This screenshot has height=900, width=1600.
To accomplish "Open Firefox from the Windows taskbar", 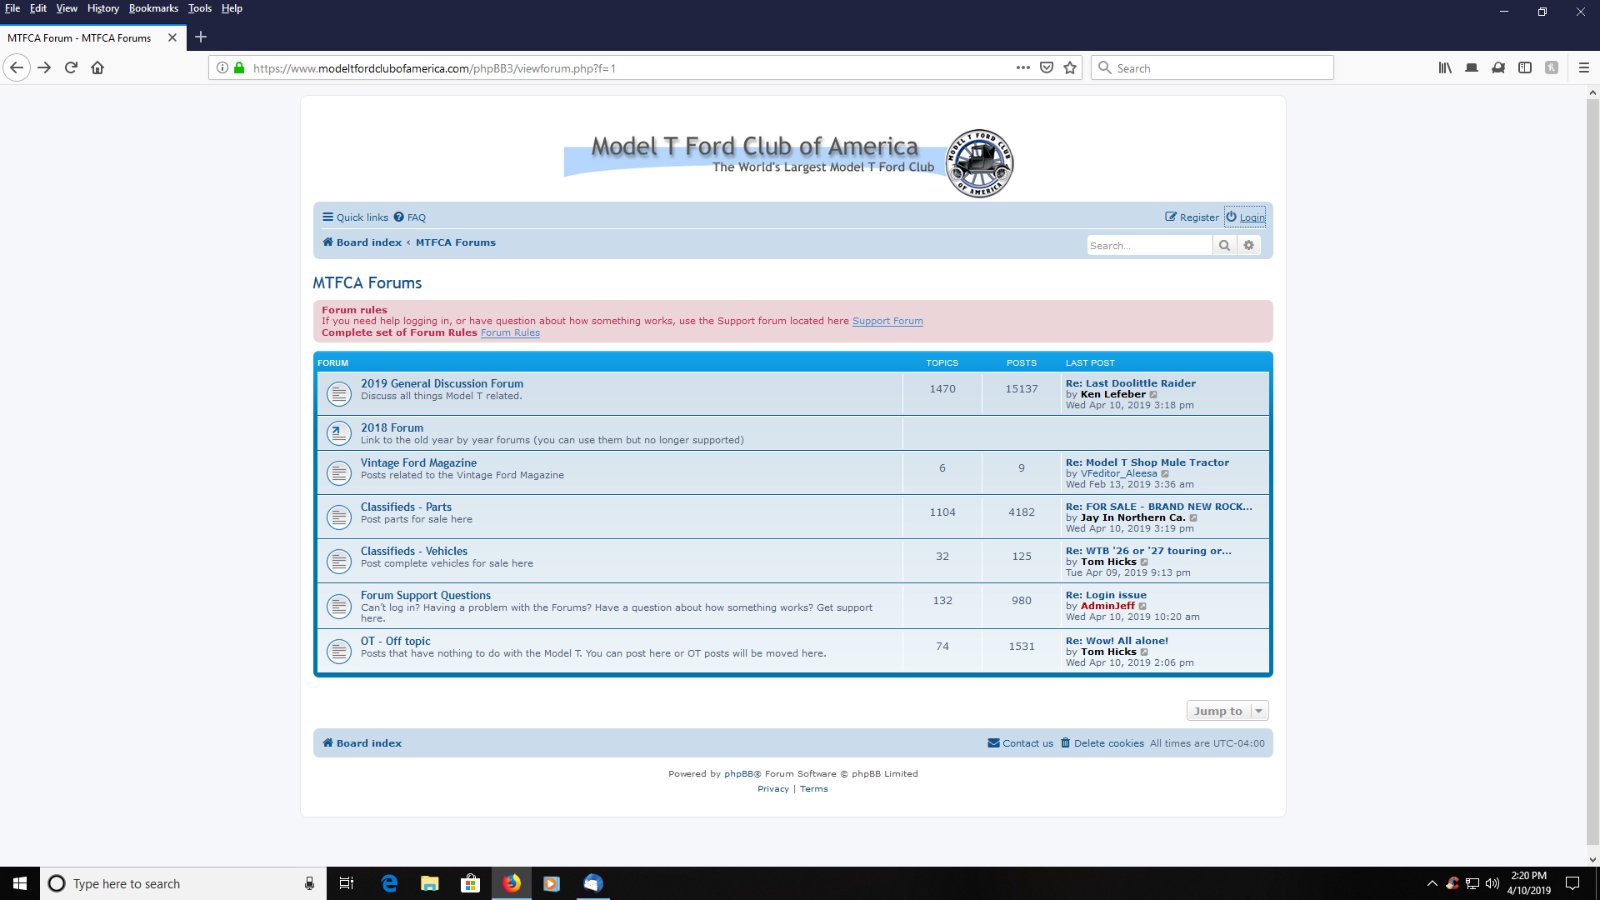I will [x=511, y=883].
